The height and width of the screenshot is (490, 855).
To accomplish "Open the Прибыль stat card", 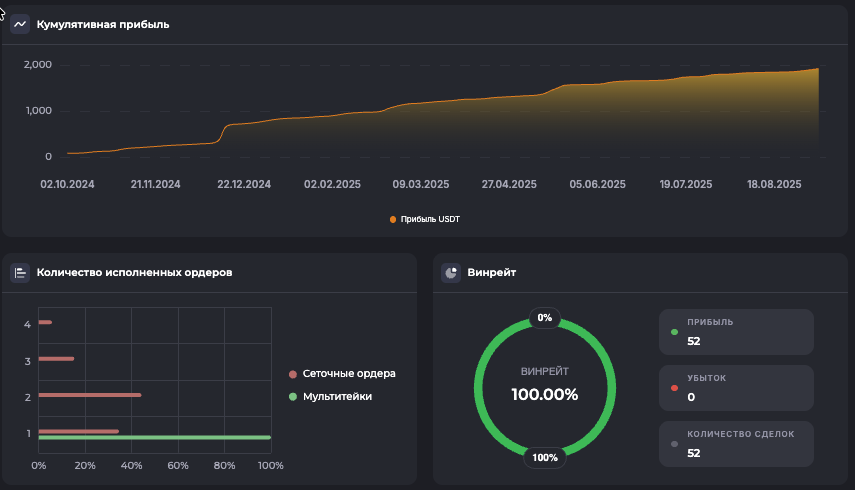I will point(736,332).
